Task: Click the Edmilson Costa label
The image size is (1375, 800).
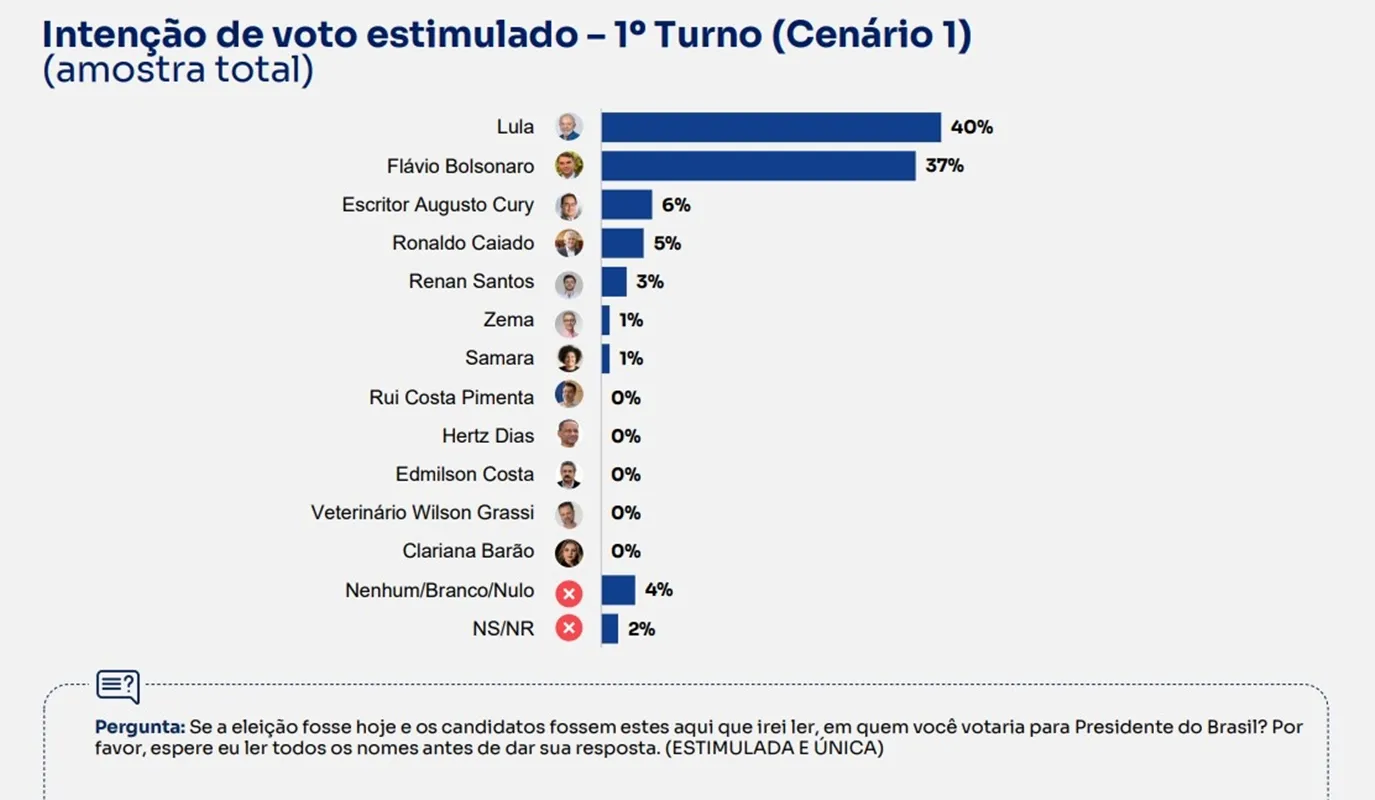Action: (x=465, y=474)
